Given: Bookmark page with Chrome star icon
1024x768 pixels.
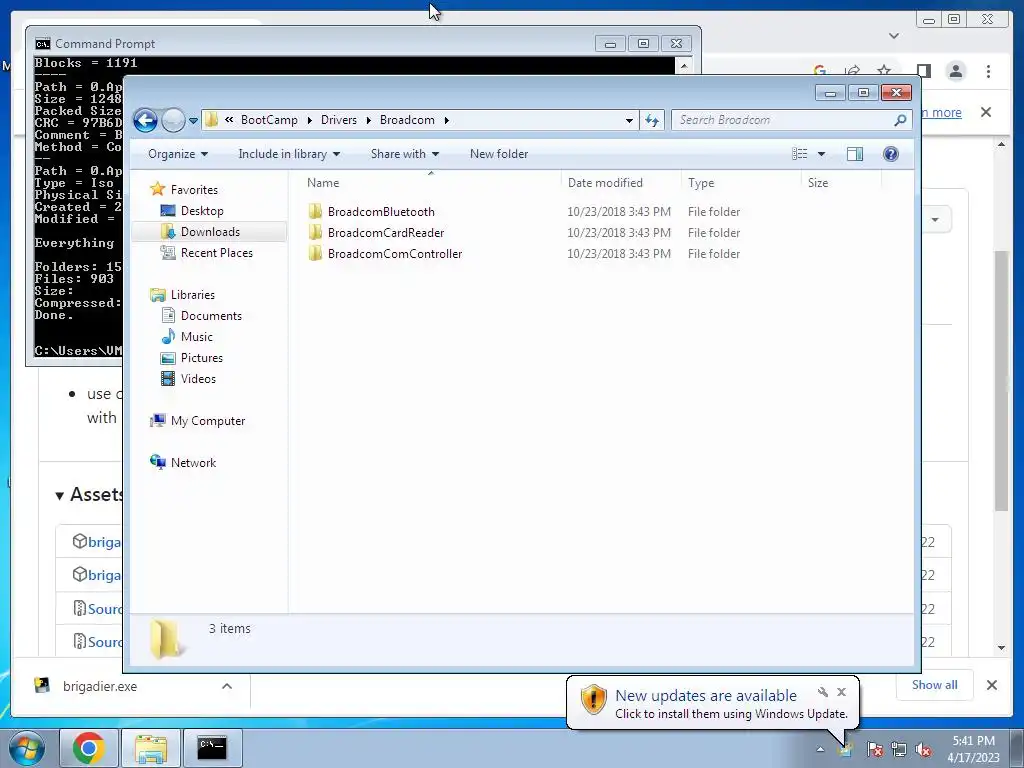Looking at the screenshot, I should point(884,71).
